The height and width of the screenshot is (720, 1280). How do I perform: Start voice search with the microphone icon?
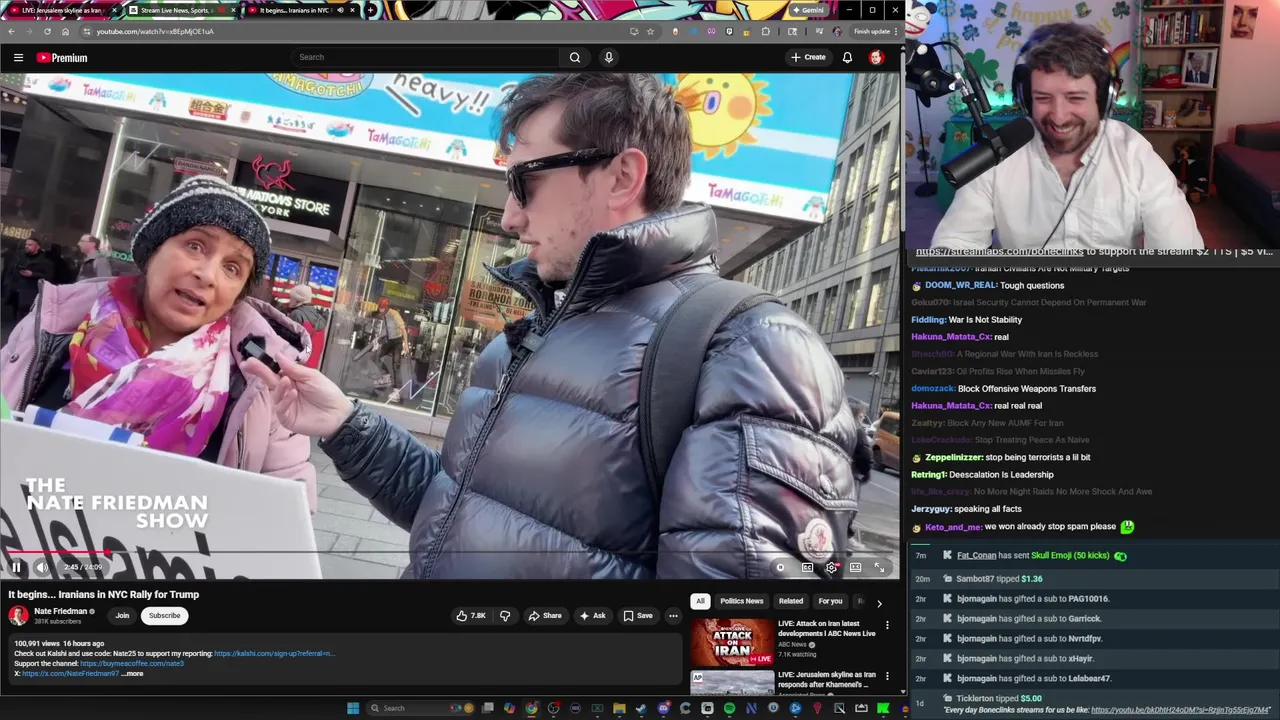tap(608, 57)
